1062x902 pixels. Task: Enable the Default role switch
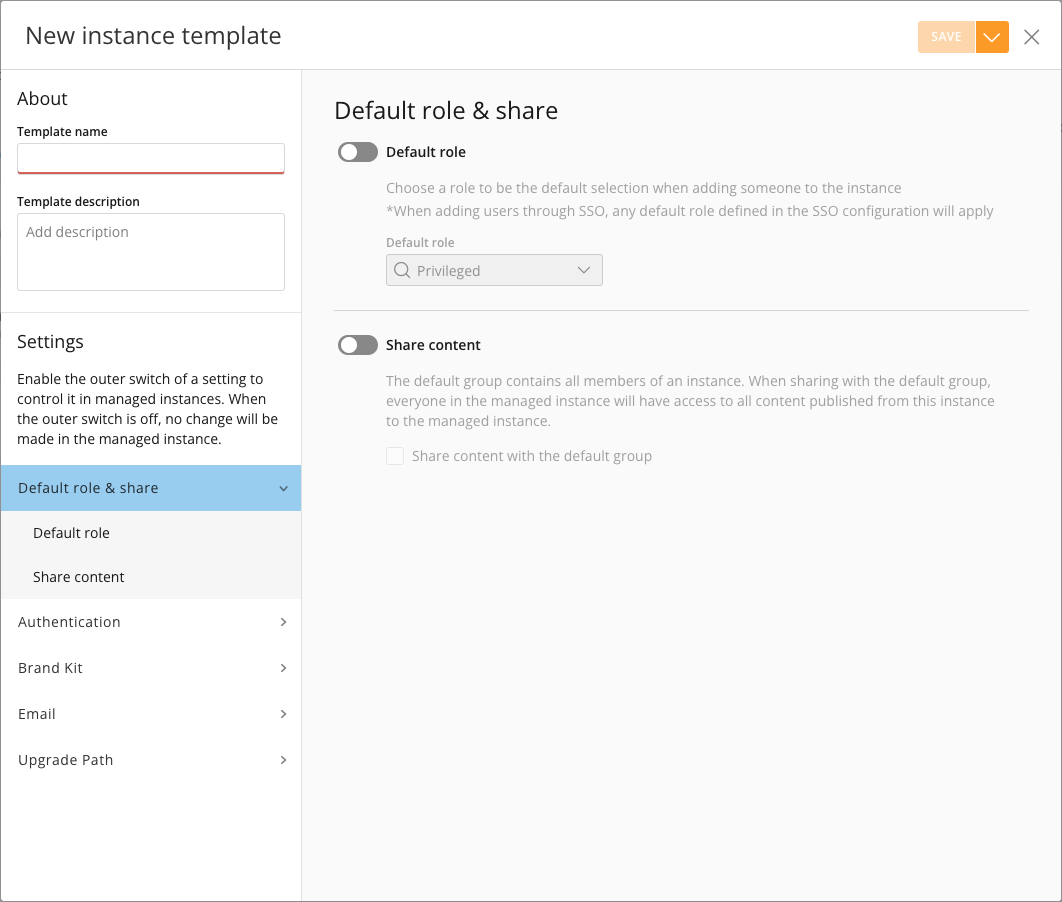click(x=358, y=152)
